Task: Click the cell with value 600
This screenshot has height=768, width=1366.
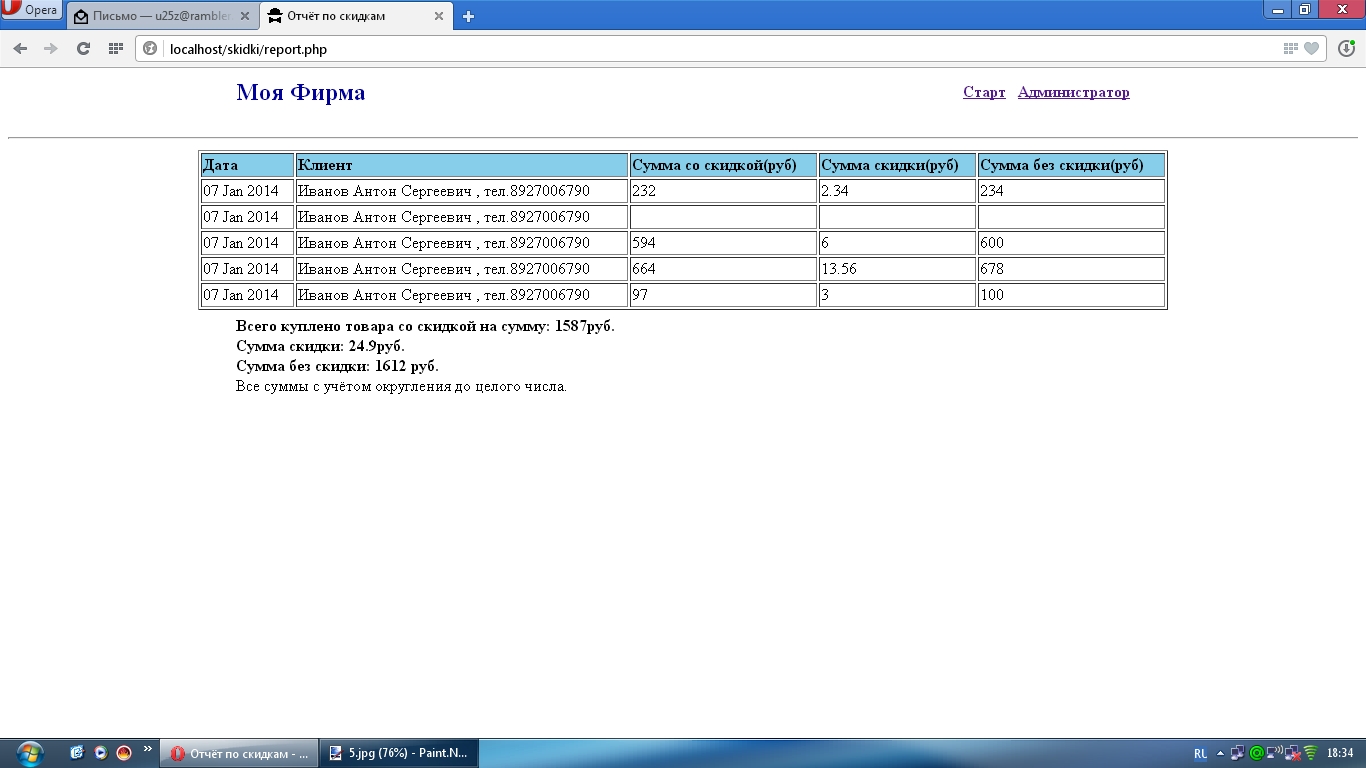Action: tap(1071, 243)
